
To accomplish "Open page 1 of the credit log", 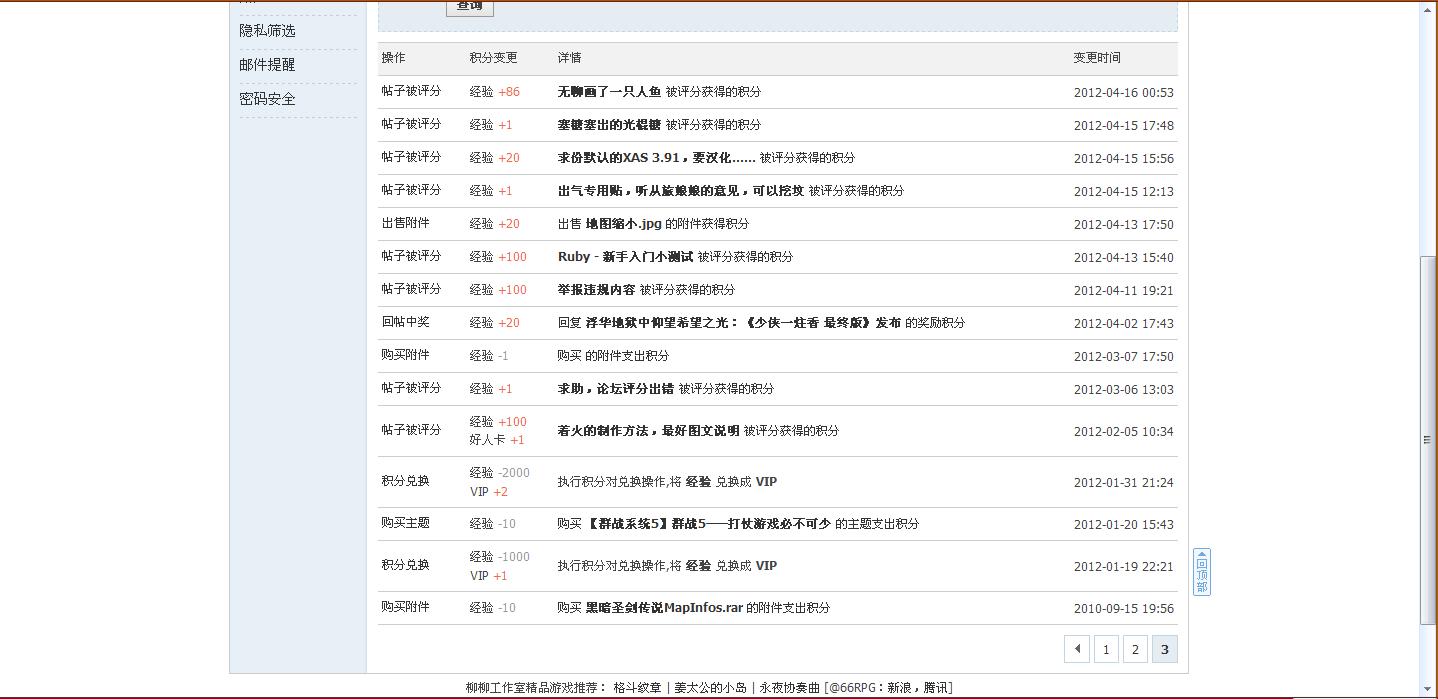I will [1106, 649].
